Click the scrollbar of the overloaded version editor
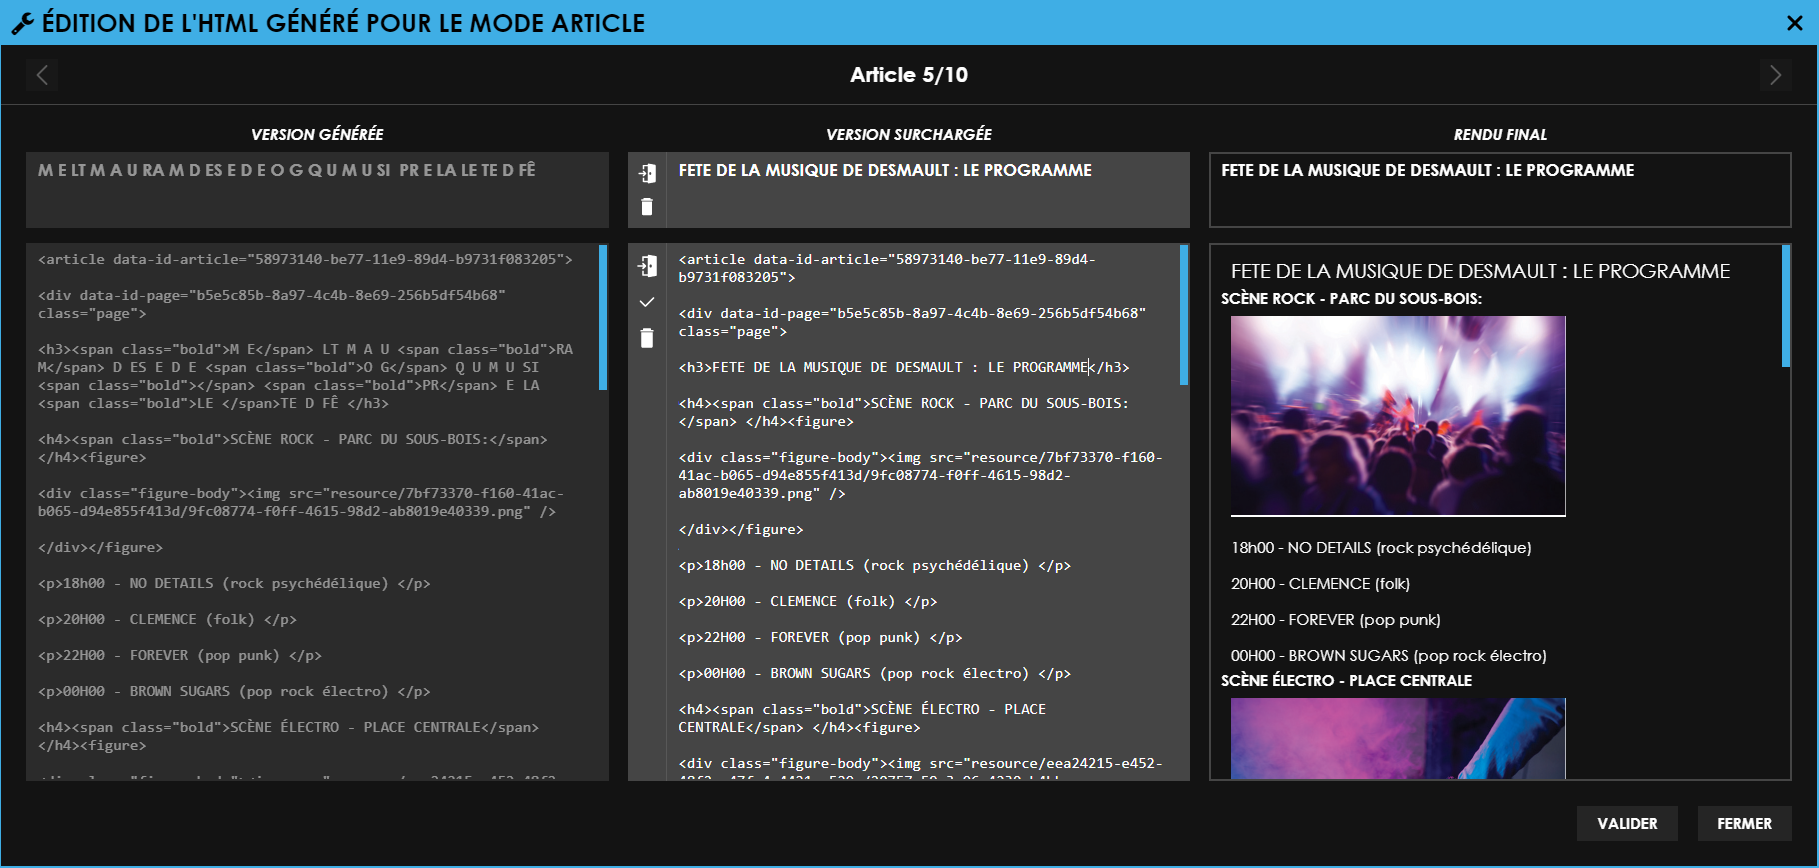This screenshot has width=1819, height=868. click(x=1184, y=315)
